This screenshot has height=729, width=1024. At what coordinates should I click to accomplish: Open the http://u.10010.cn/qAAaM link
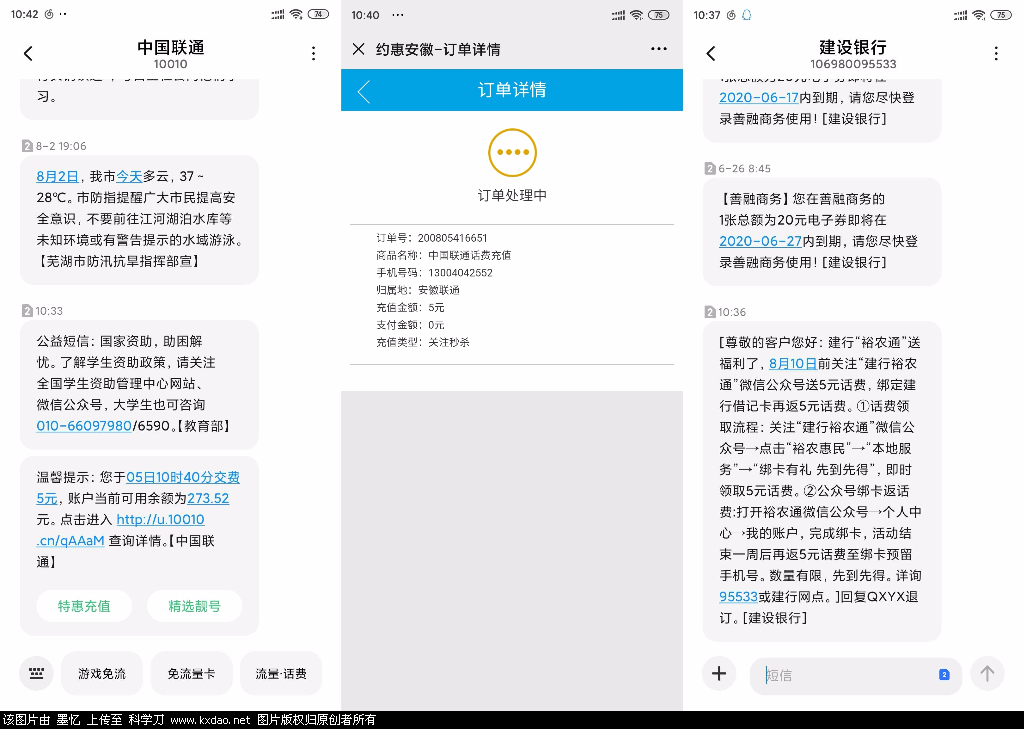pos(120,530)
